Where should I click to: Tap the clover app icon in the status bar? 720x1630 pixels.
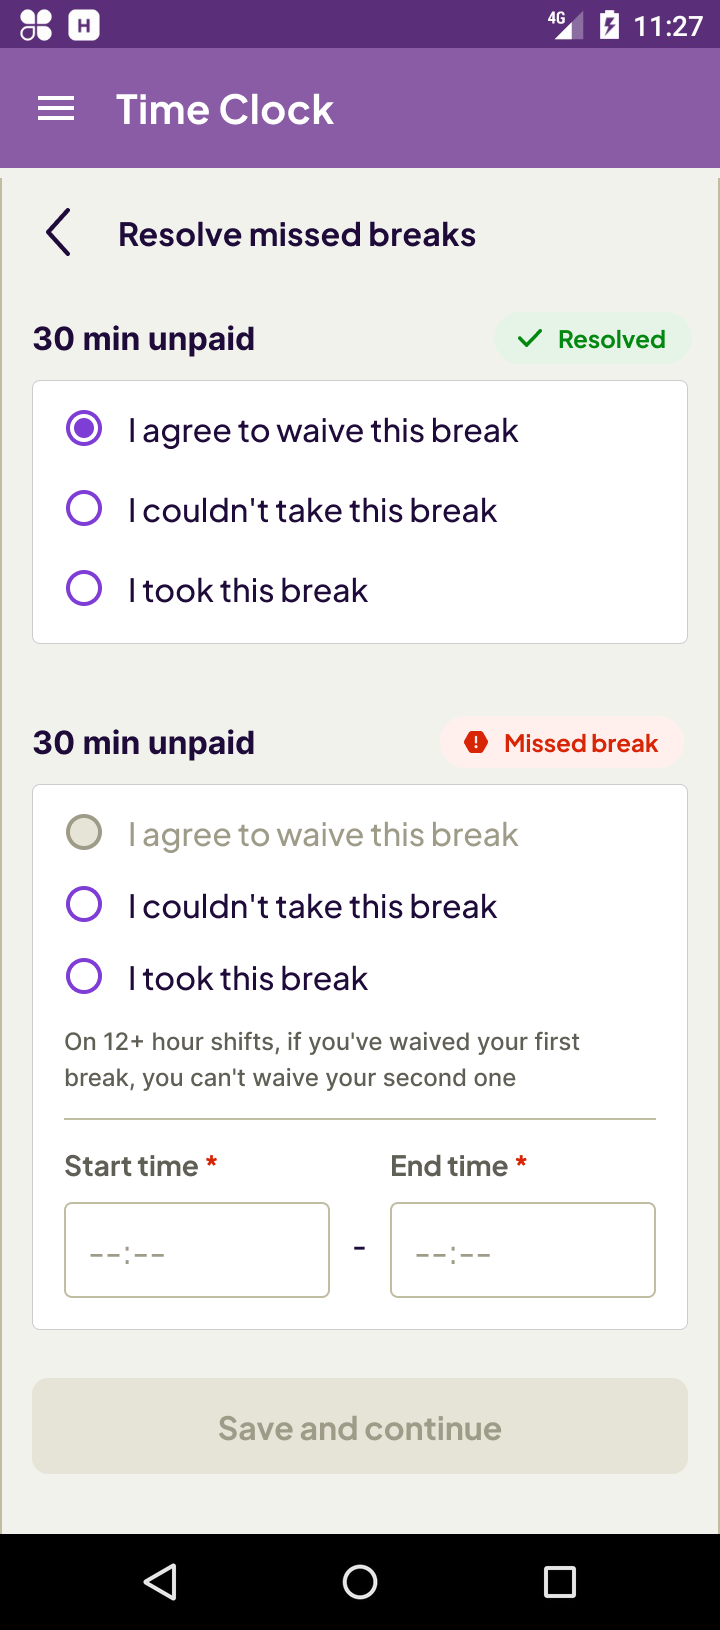pos(35,25)
